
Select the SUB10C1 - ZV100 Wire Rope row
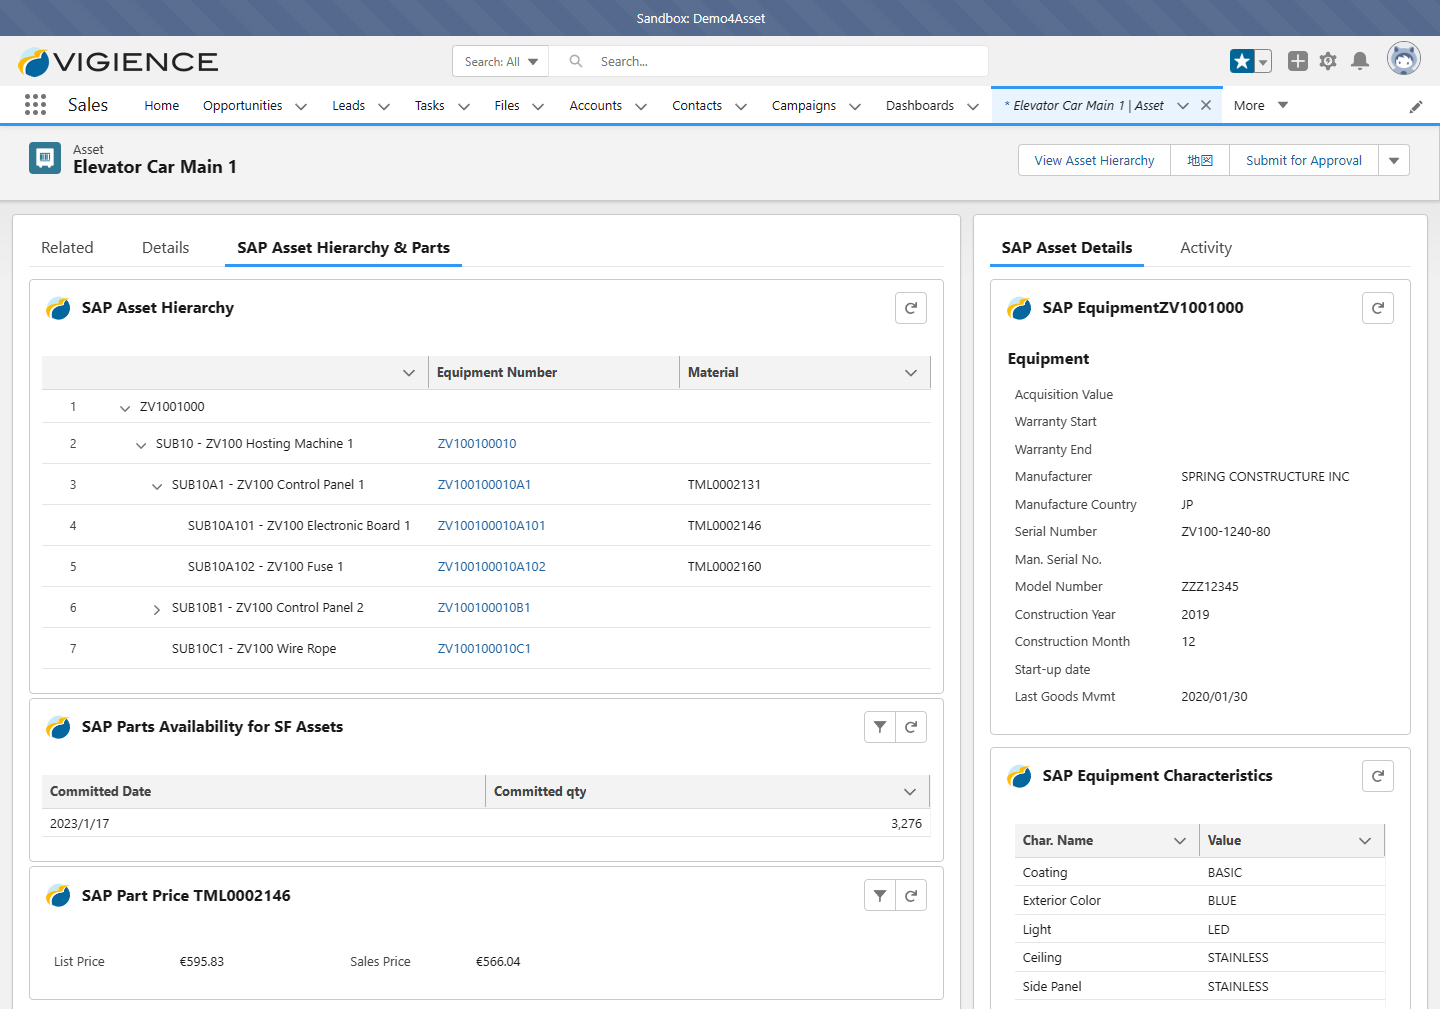click(x=486, y=649)
